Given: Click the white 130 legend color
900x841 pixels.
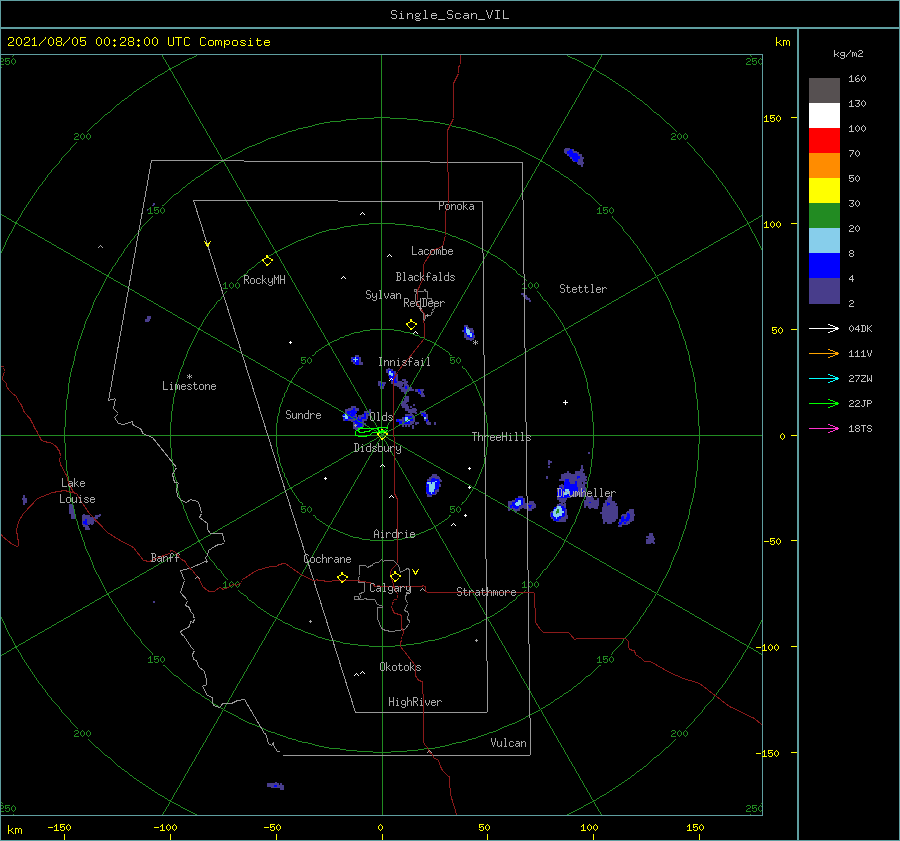Looking at the screenshot, I should tap(824, 115).
